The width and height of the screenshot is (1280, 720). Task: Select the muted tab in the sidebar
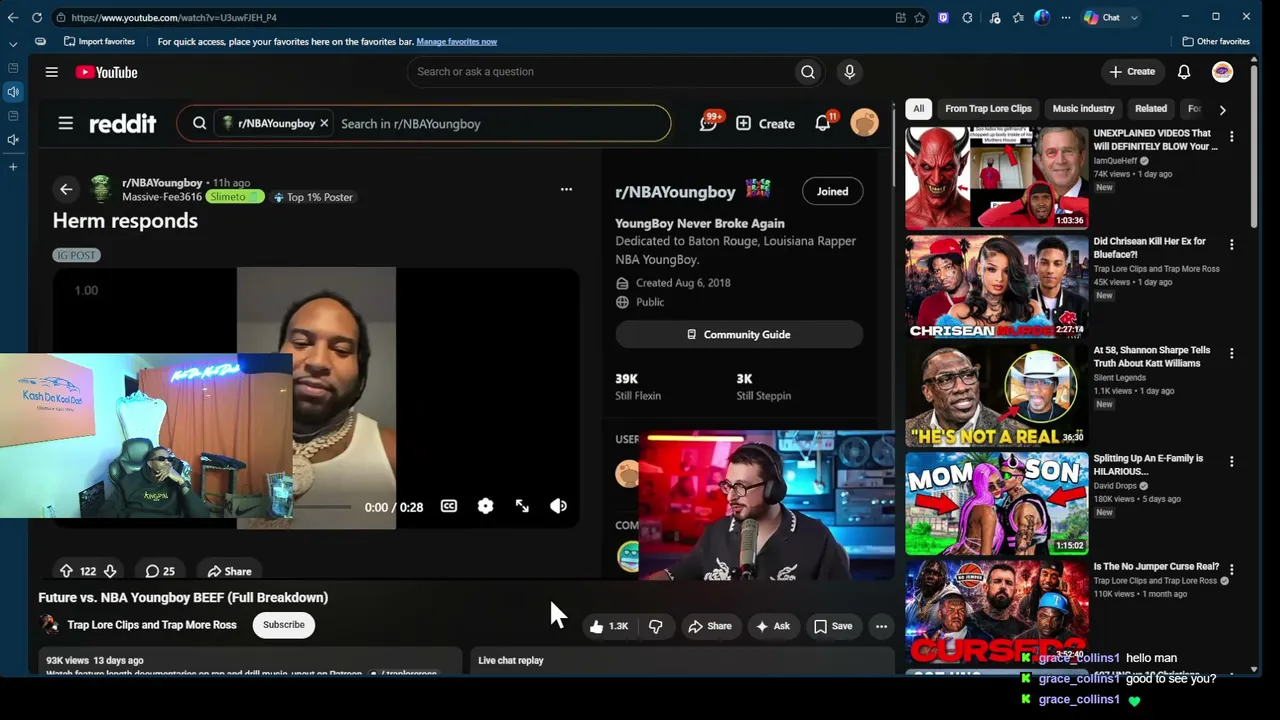(13, 140)
